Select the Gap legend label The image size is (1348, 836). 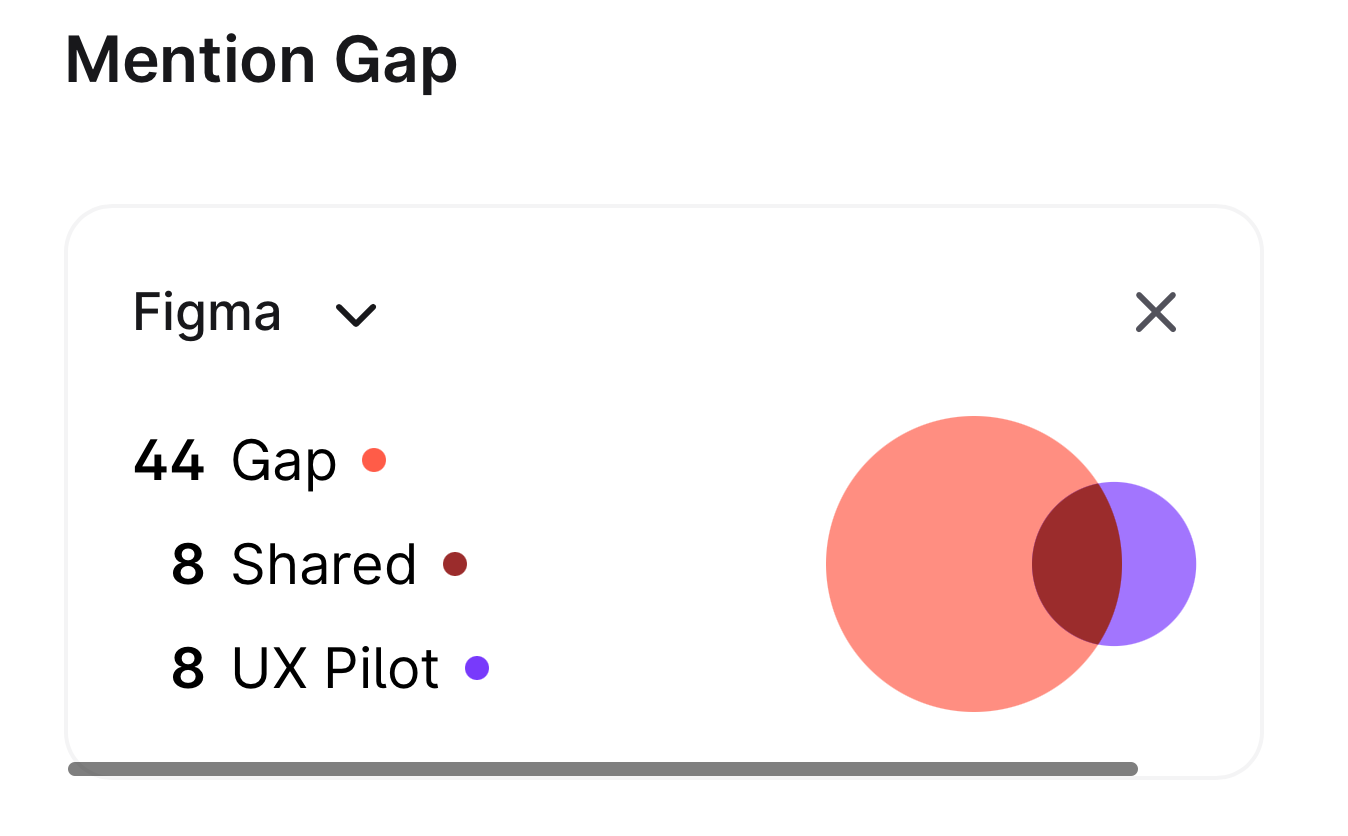point(284,462)
